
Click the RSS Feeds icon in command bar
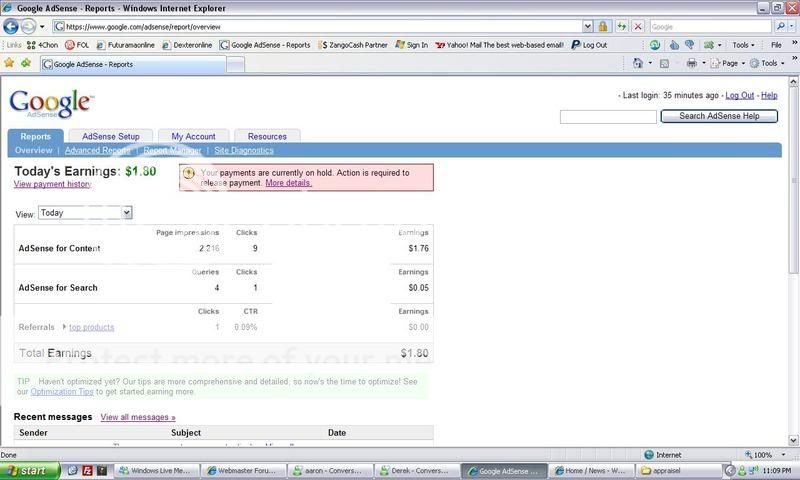pos(664,63)
